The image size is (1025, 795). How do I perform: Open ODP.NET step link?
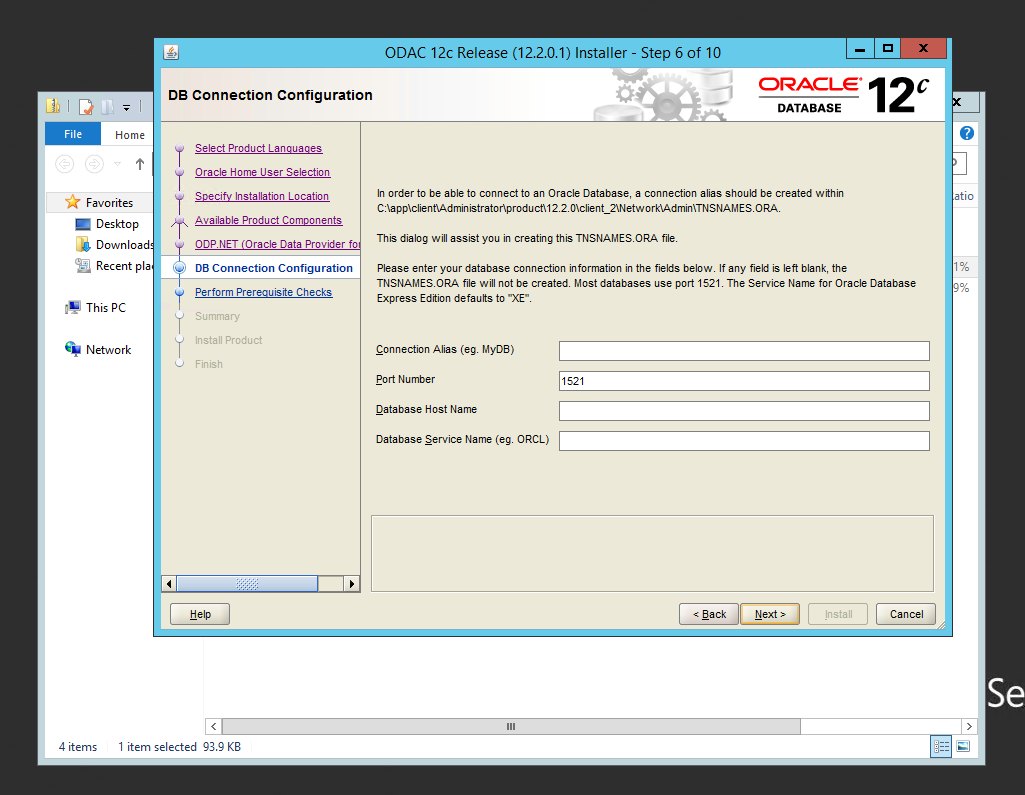277,244
